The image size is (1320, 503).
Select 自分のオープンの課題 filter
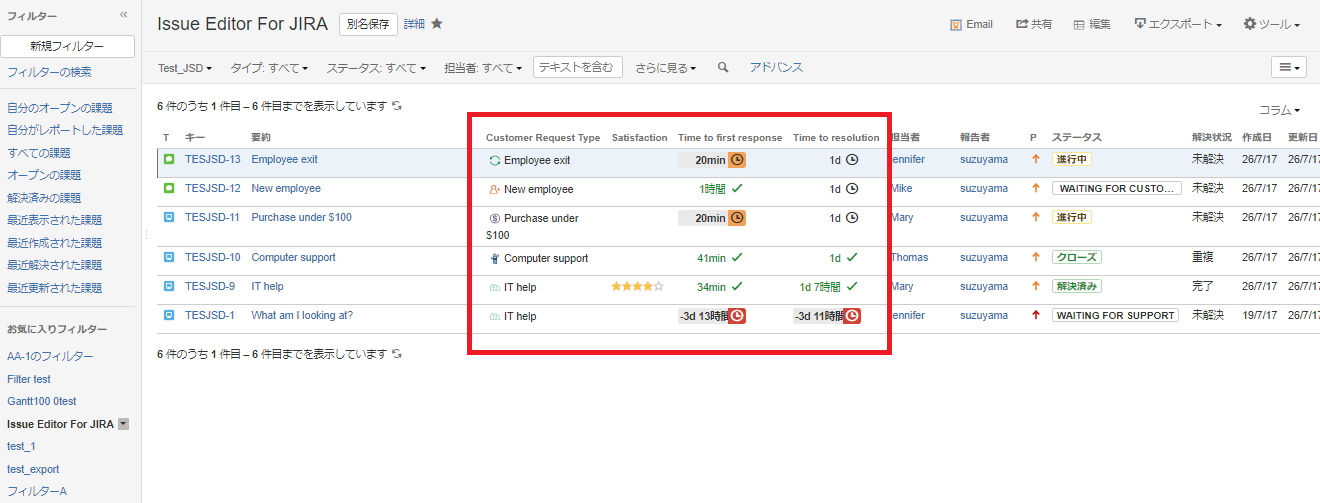60,108
